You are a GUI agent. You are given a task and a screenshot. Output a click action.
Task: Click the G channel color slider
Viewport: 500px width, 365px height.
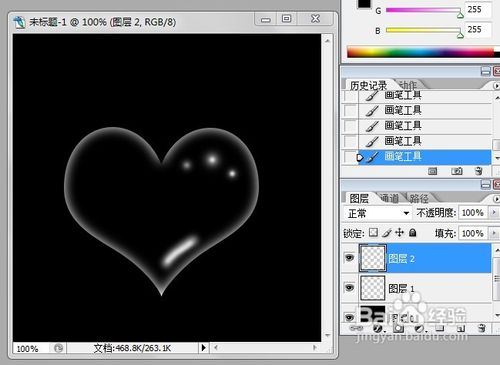(x=423, y=10)
